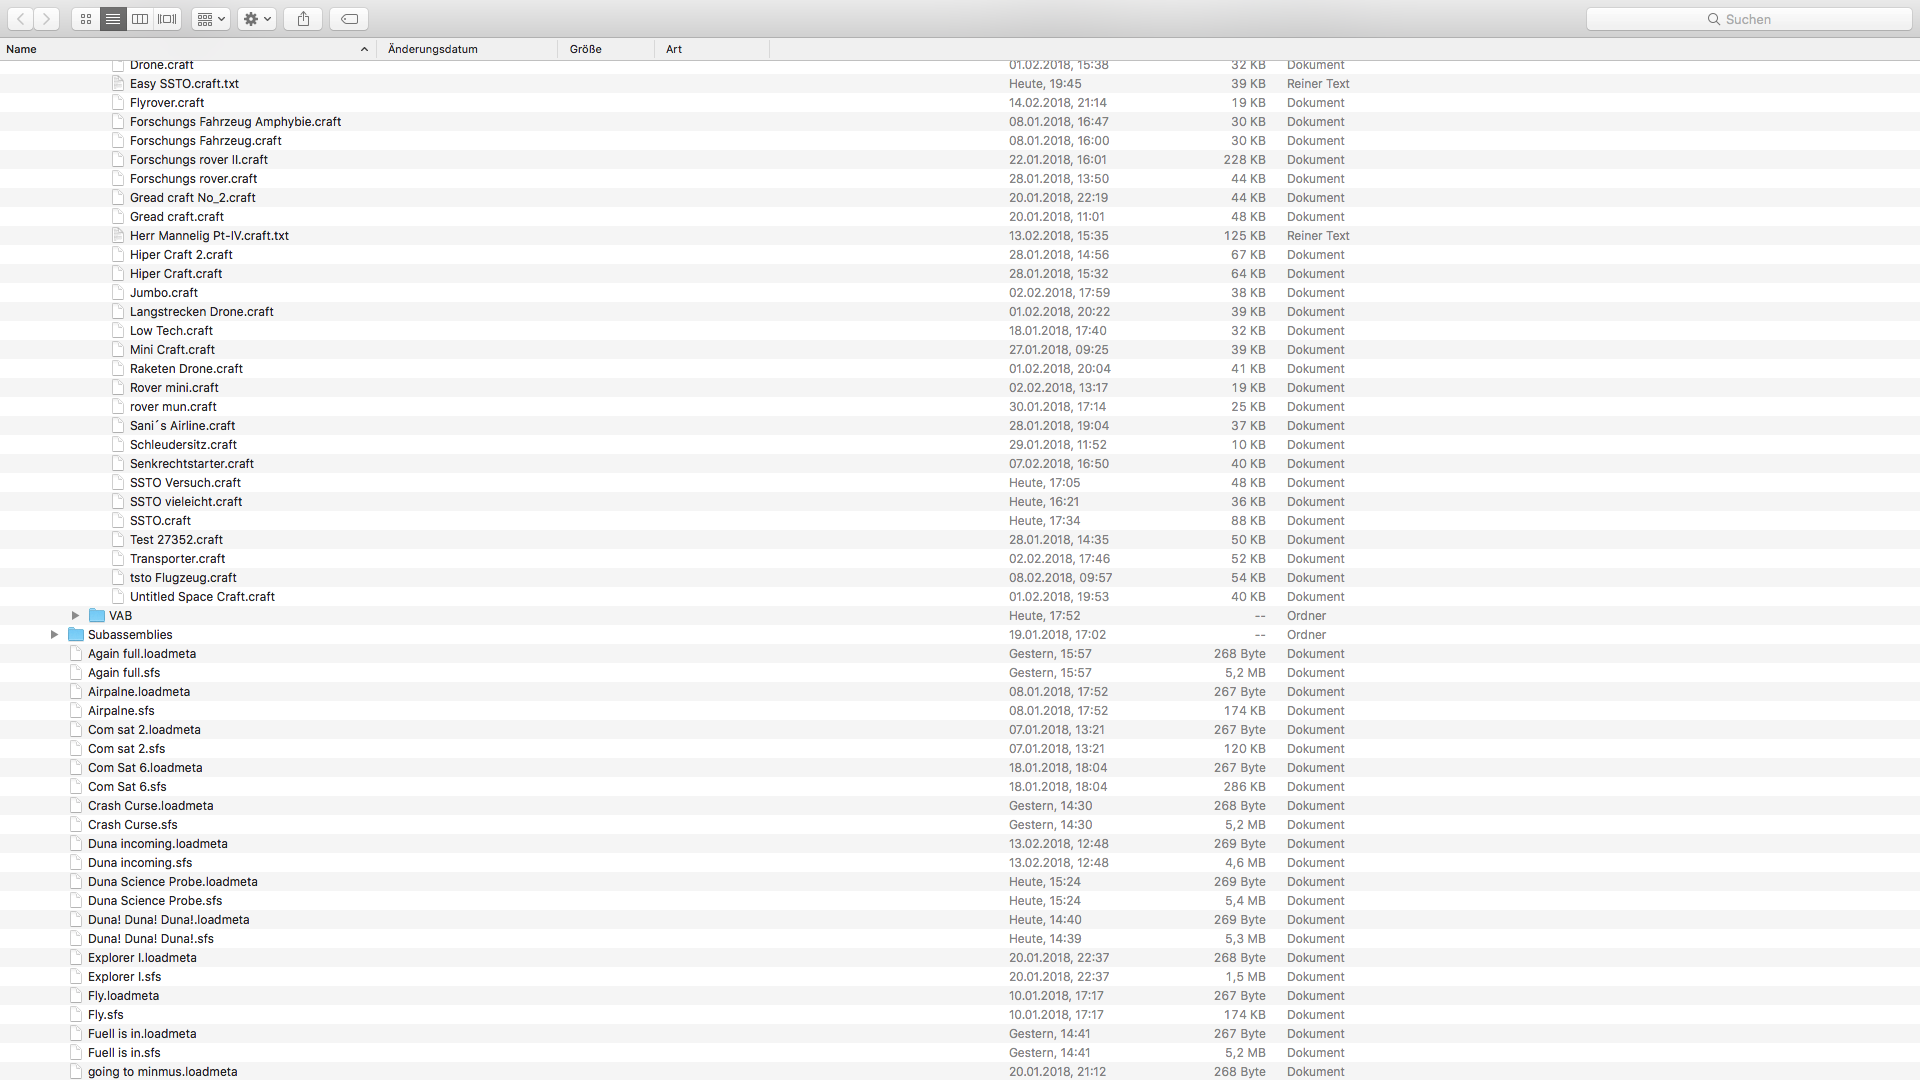The width and height of the screenshot is (1920, 1080).
Task: Click the forward navigation arrow
Action: pyautogui.click(x=46, y=19)
